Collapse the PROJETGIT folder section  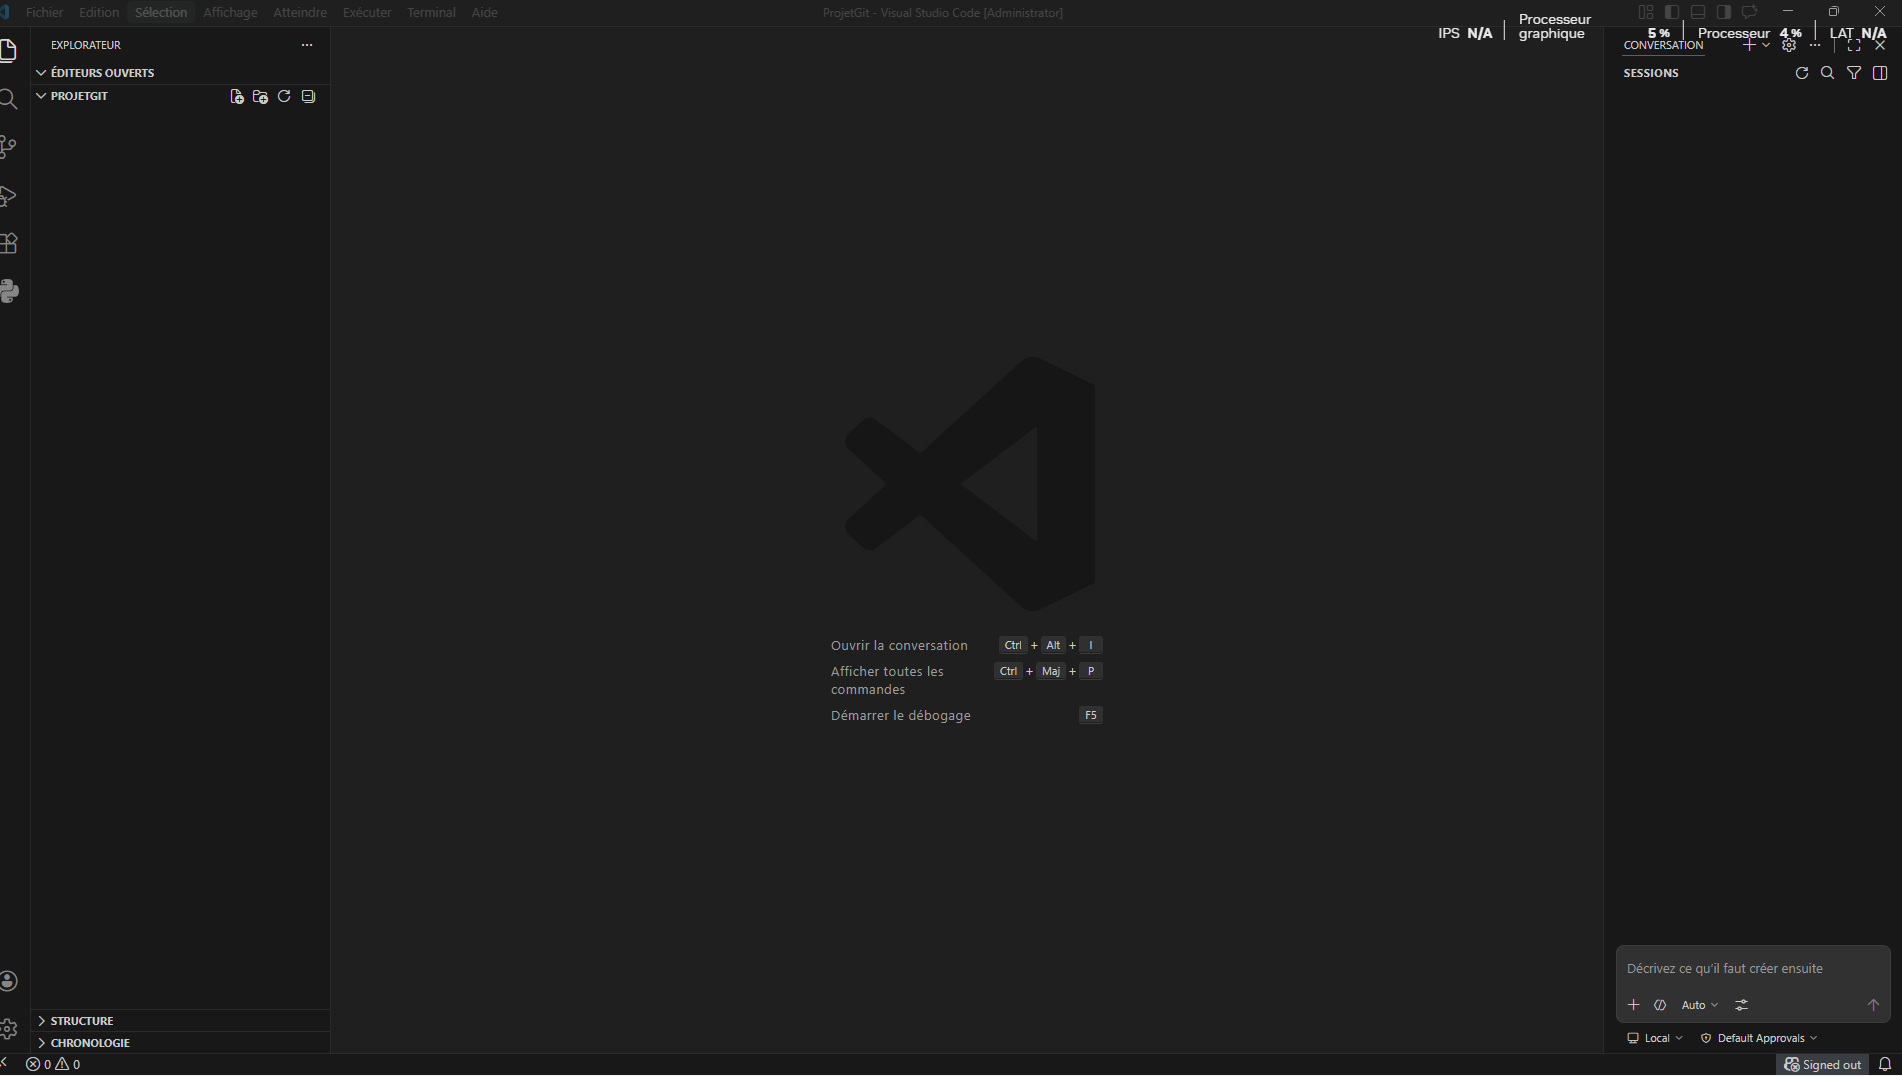point(79,96)
